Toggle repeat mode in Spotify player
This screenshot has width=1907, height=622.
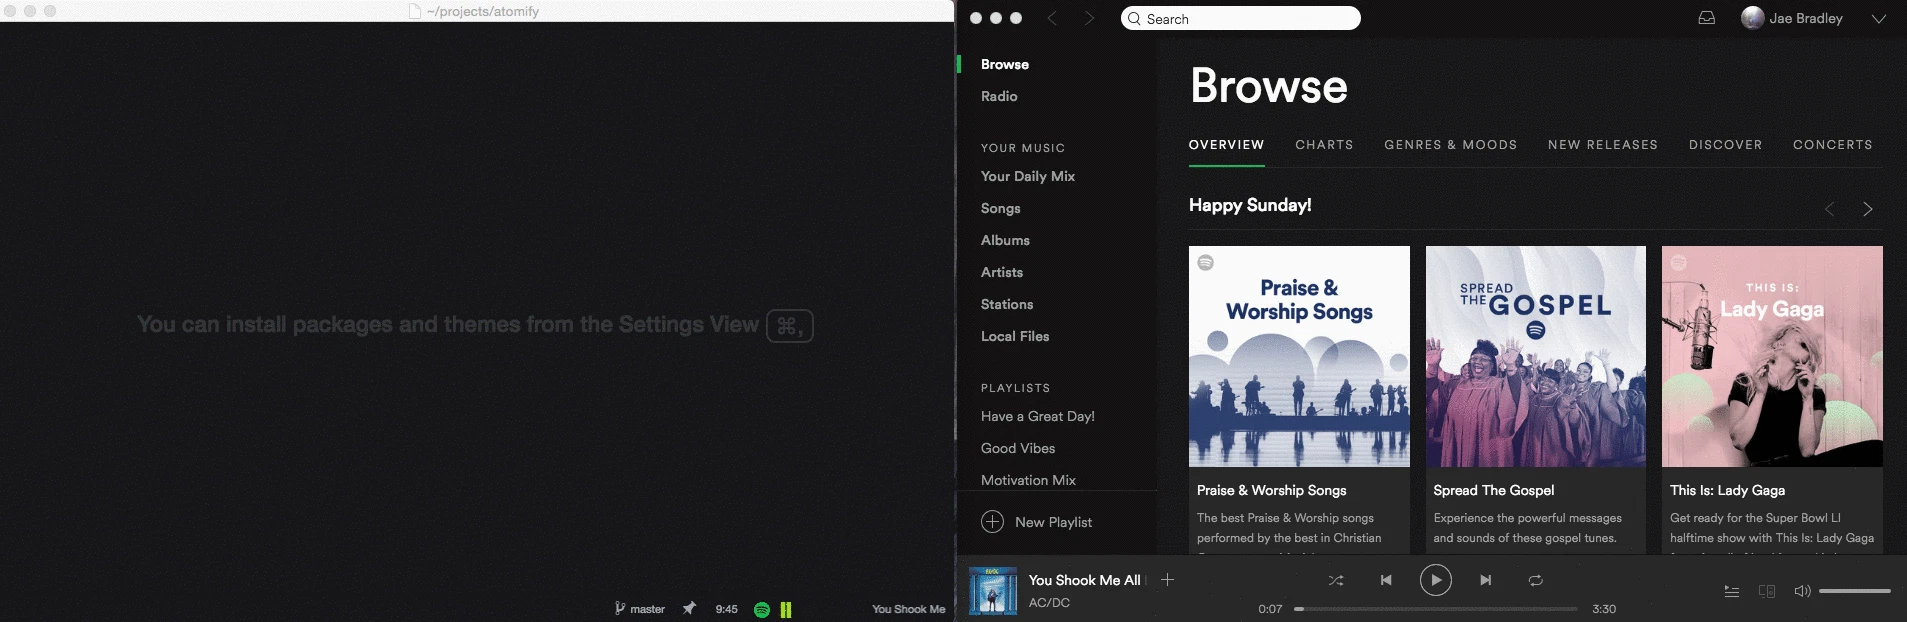(1536, 580)
